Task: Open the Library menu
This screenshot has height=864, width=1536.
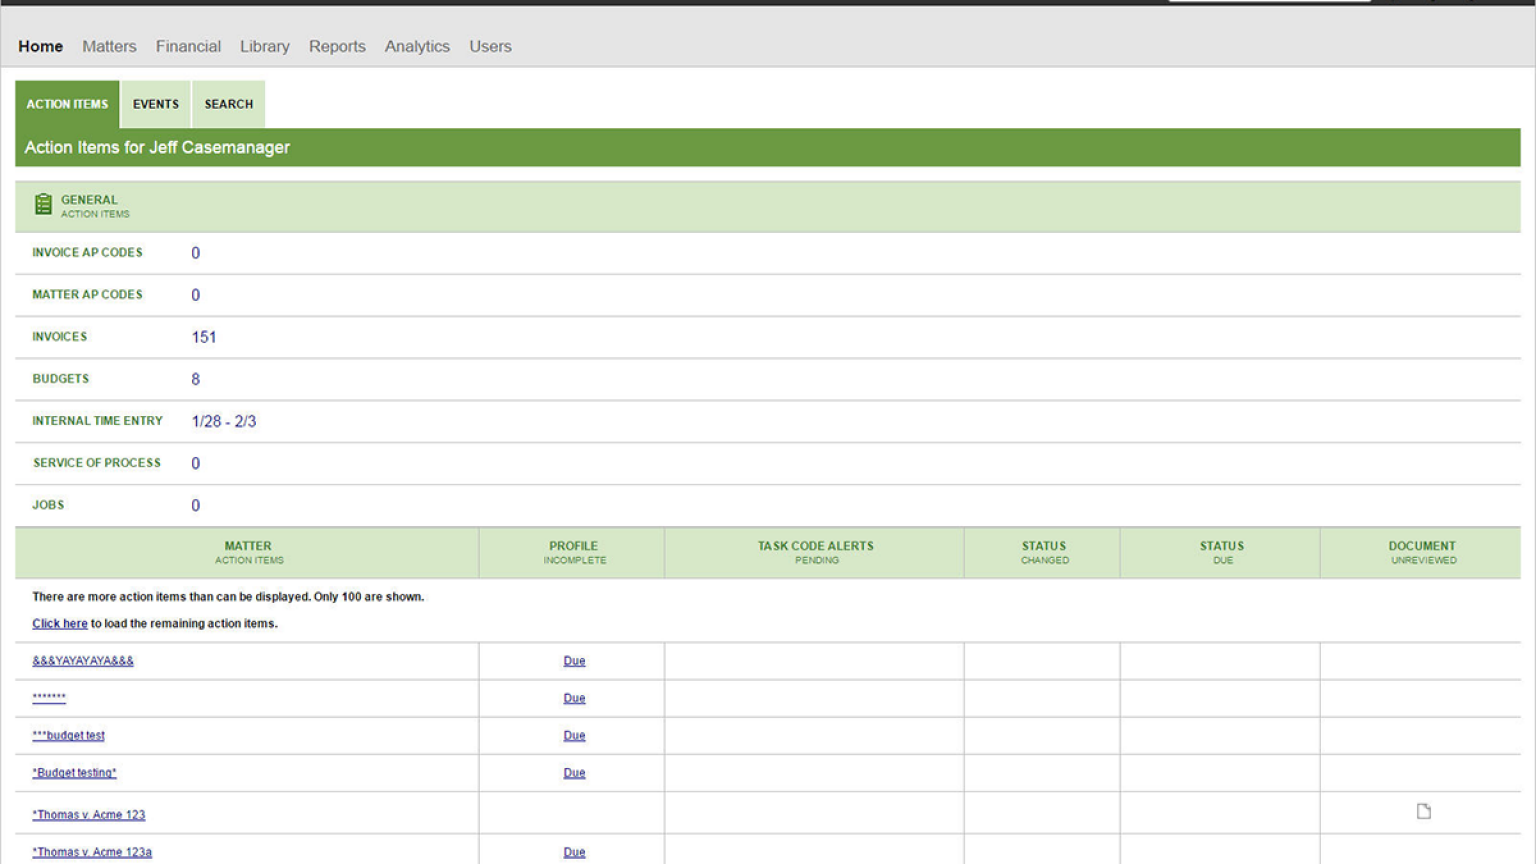Action: (x=265, y=46)
